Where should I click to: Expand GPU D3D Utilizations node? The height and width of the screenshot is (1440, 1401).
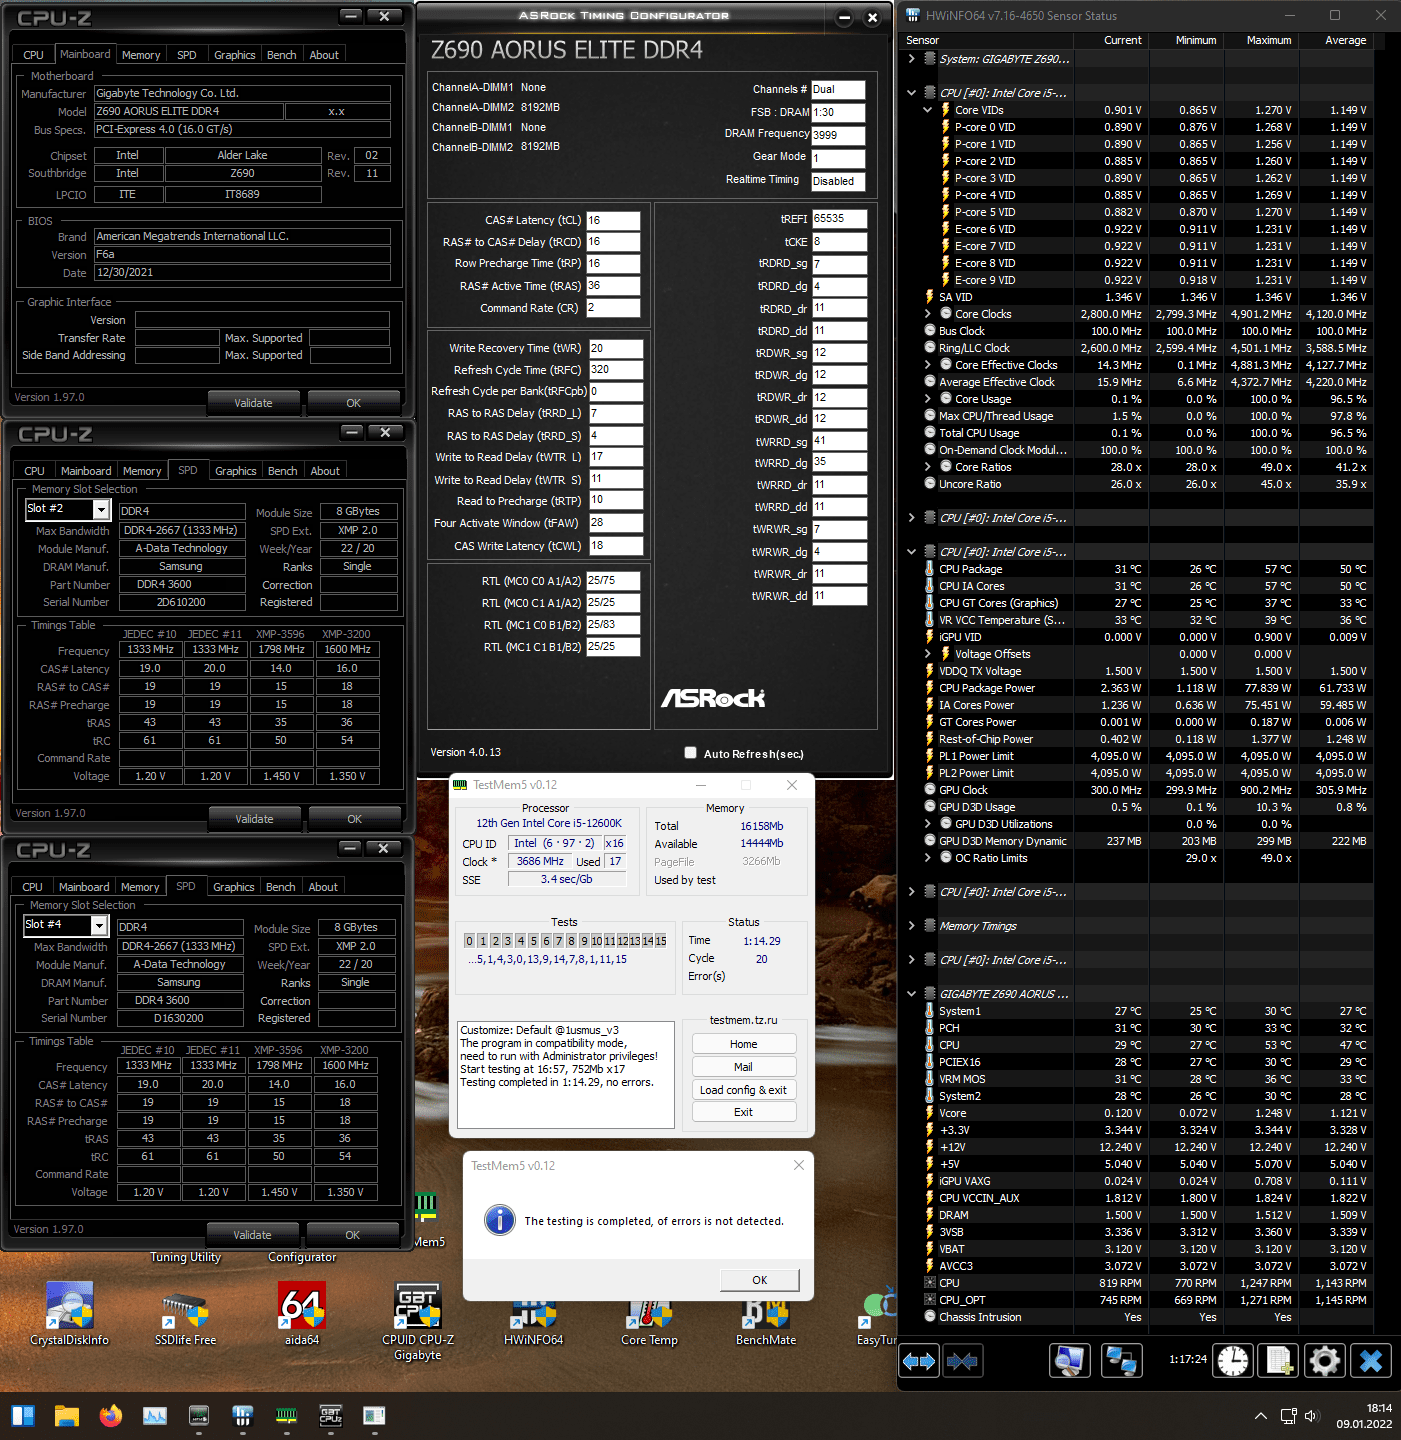pyautogui.click(x=927, y=824)
